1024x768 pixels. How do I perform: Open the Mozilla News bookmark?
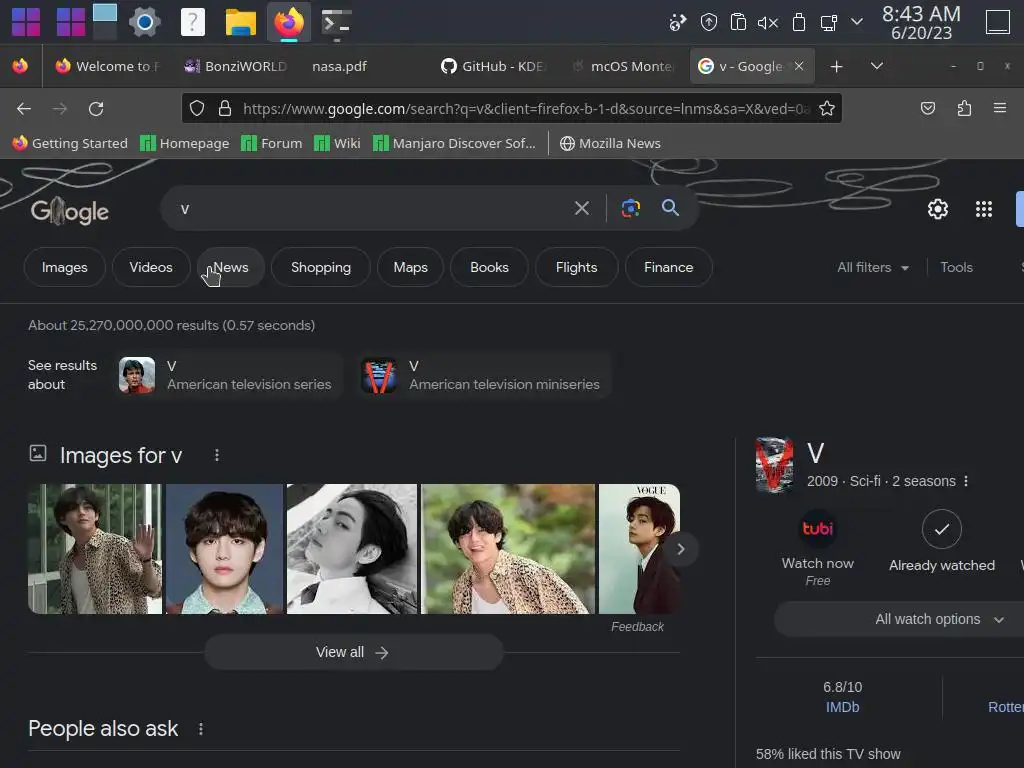[x=610, y=143]
